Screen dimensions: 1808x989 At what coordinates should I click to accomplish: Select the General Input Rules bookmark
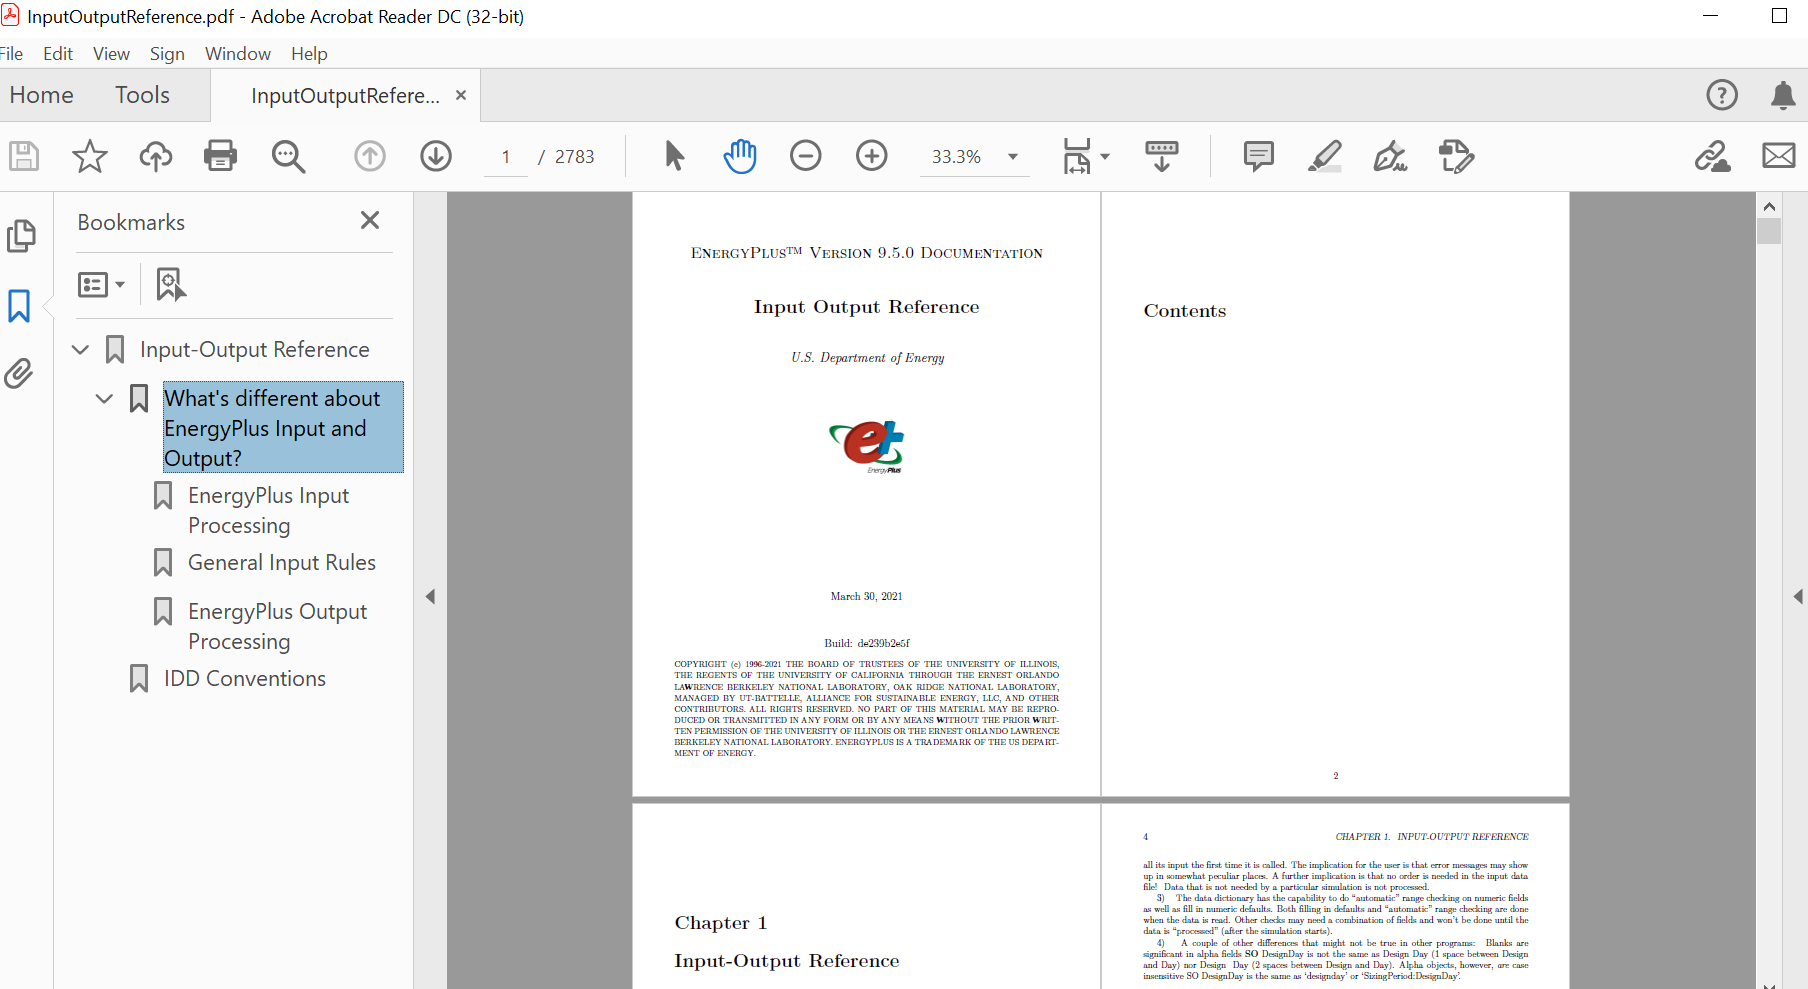pos(281,562)
